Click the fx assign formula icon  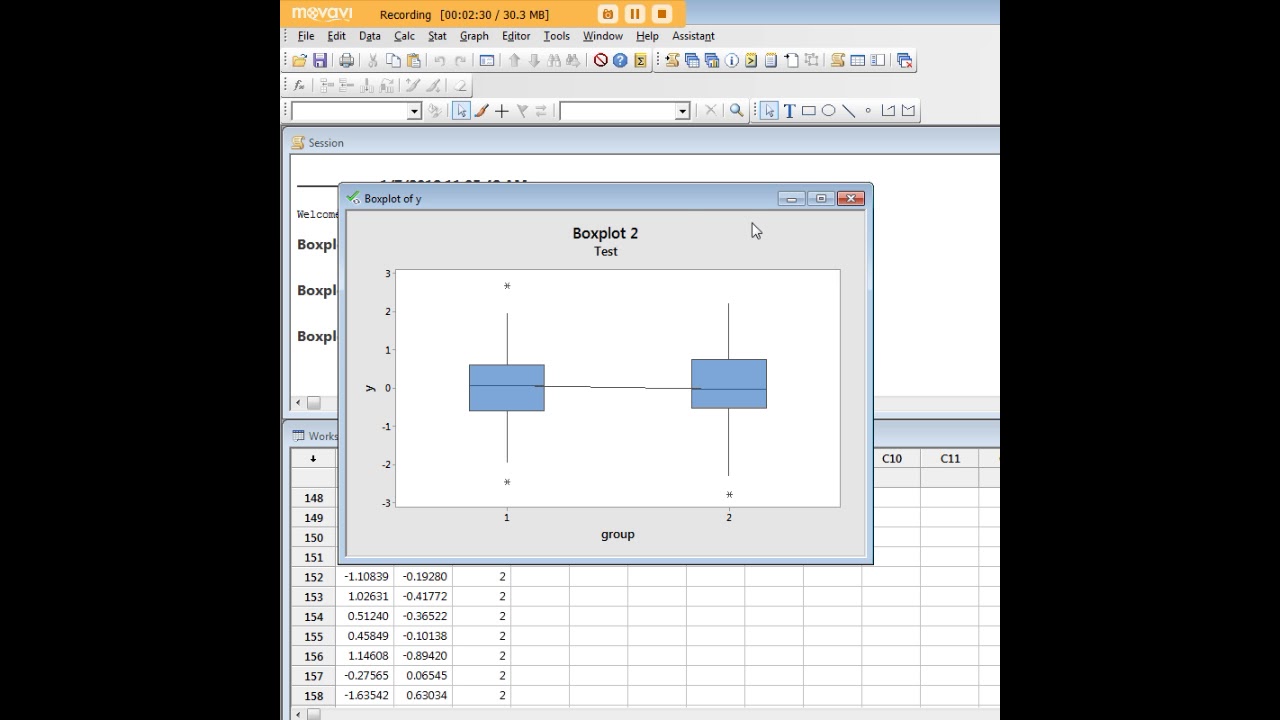coord(299,85)
